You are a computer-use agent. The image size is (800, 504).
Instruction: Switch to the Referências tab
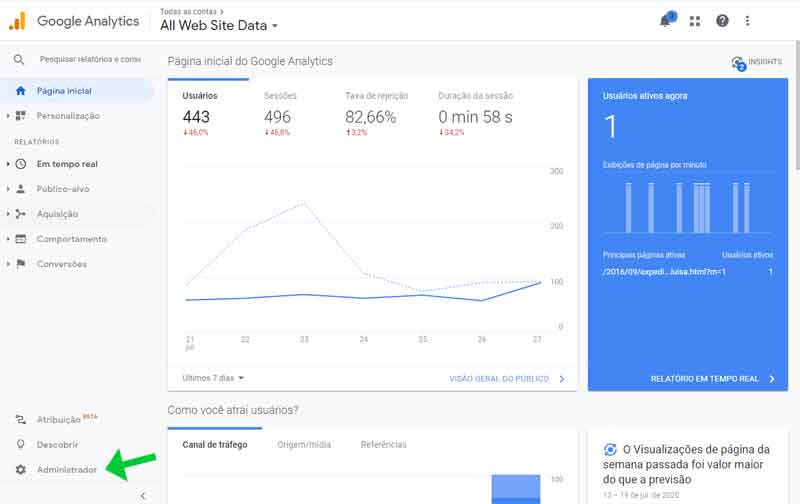pos(384,445)
